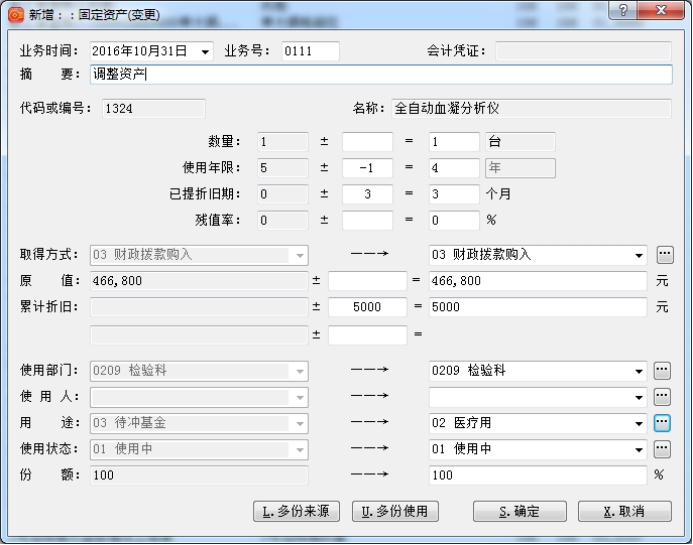Confirm with the S.确定 button
Viewport: 693px width, 545px height.
point(520,511)
